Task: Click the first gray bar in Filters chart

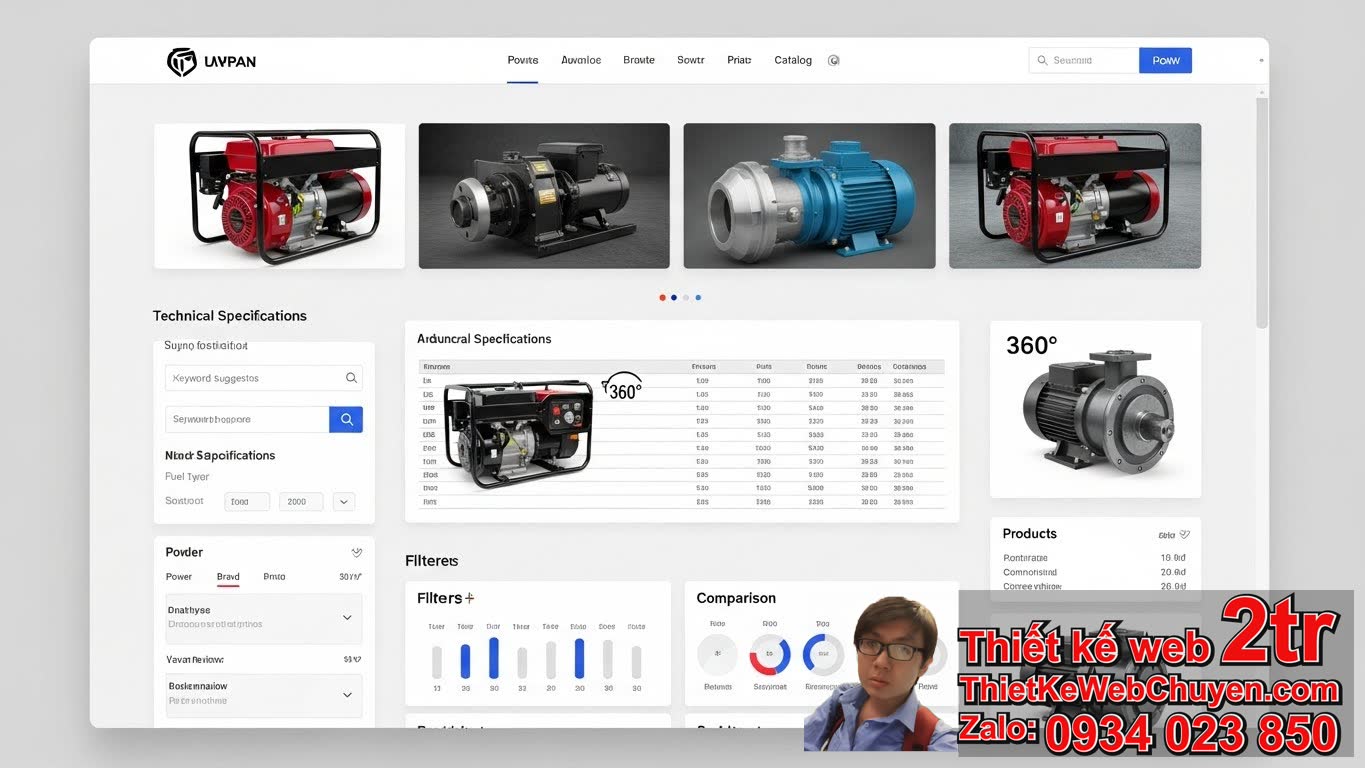Action: click(x=437, y=662)
